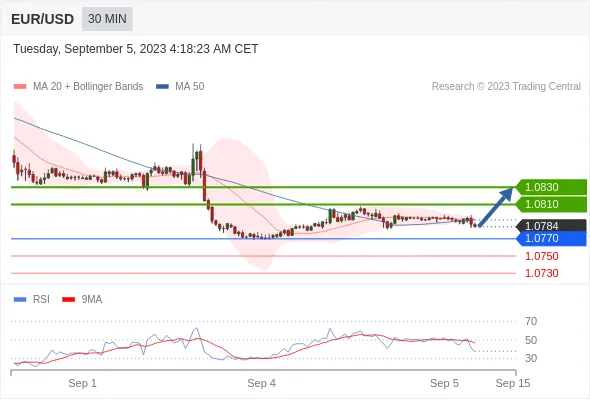Click the blue MA 50 legend swatch

[x=162, y=87]
